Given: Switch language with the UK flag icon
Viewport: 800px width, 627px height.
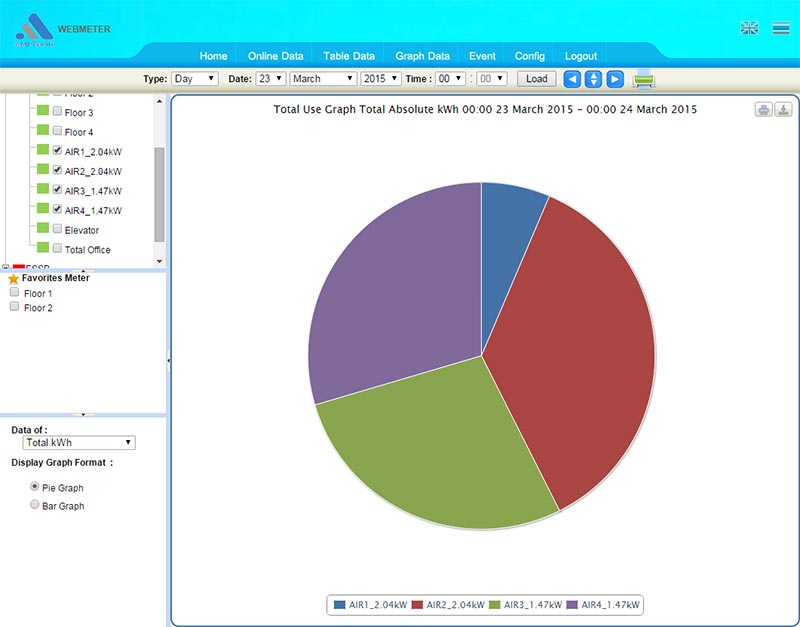Looking at the screenshot, I should [x=749, y=28].
